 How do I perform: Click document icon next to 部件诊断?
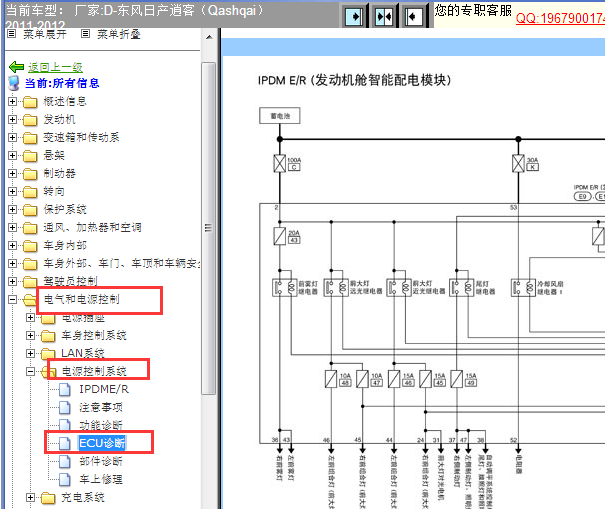click(x=65, y=462)
